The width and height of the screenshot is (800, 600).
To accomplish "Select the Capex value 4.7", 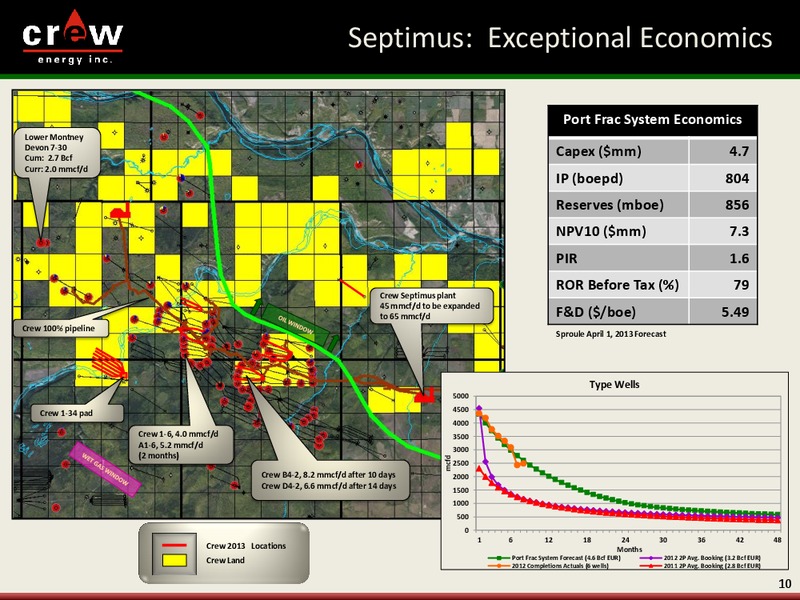I will [739, 152].
